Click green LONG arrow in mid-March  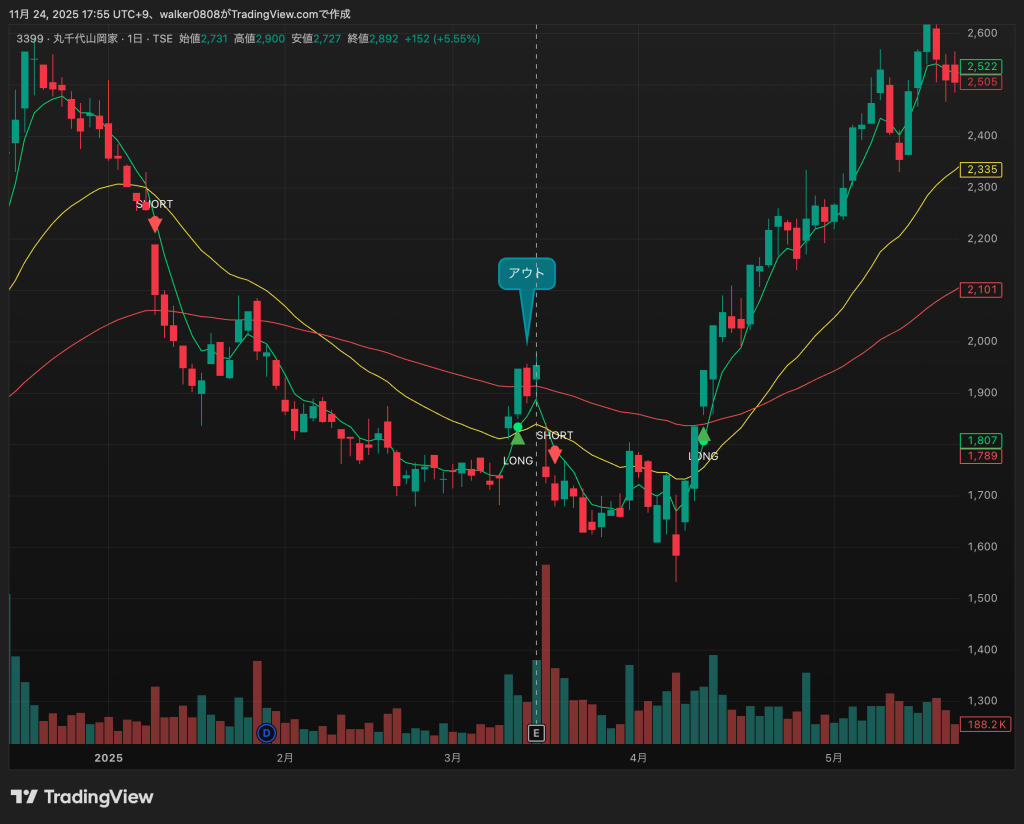pyautogui.click(x=518, y=437)
